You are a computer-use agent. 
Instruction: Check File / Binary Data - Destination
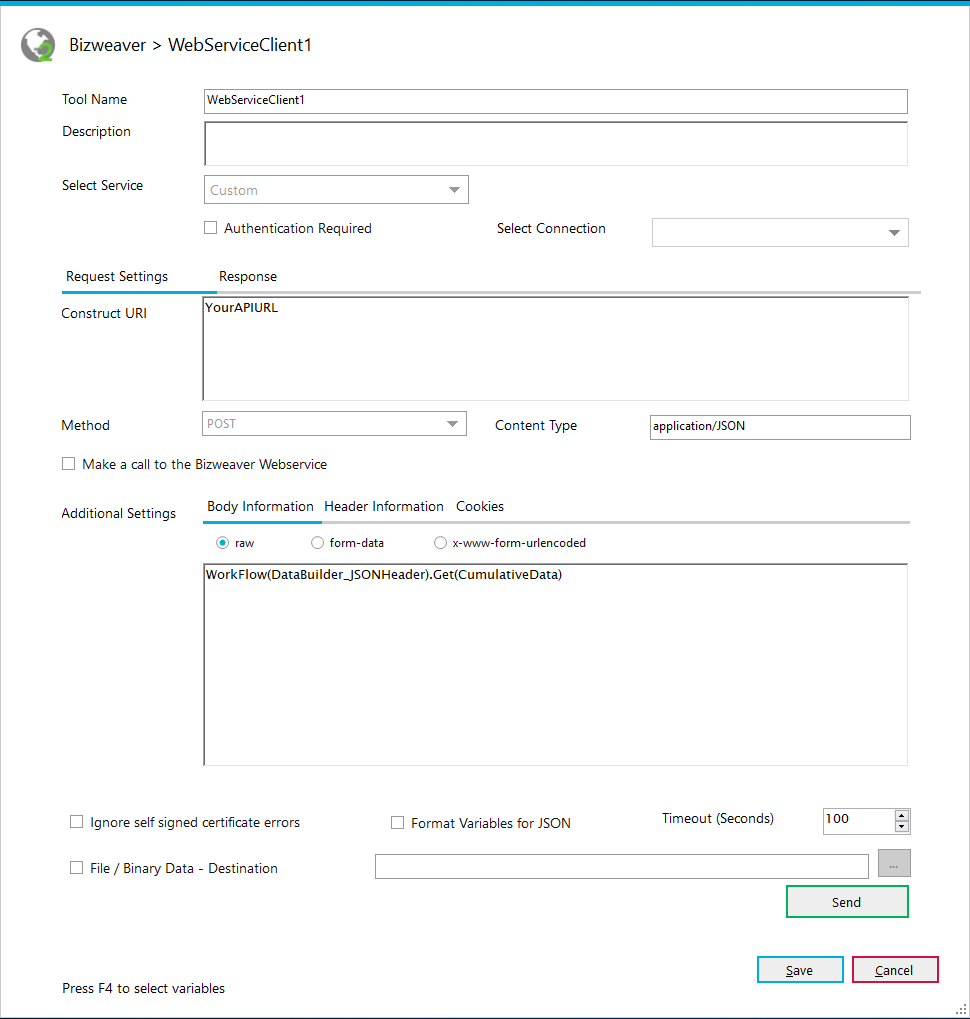pyautogui.click(x=77, y=868)
